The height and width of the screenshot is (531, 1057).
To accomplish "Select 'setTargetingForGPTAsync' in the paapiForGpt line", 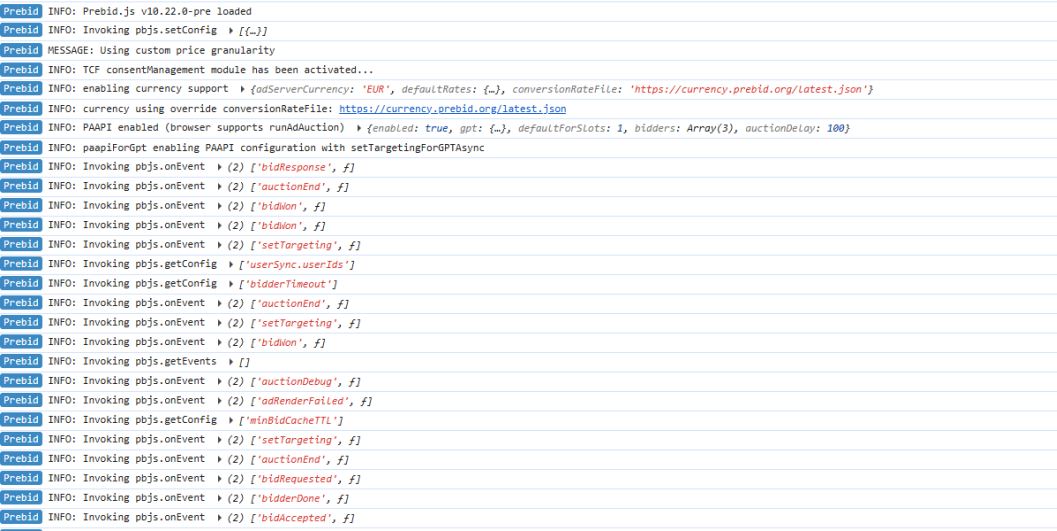I will [417, 148].
